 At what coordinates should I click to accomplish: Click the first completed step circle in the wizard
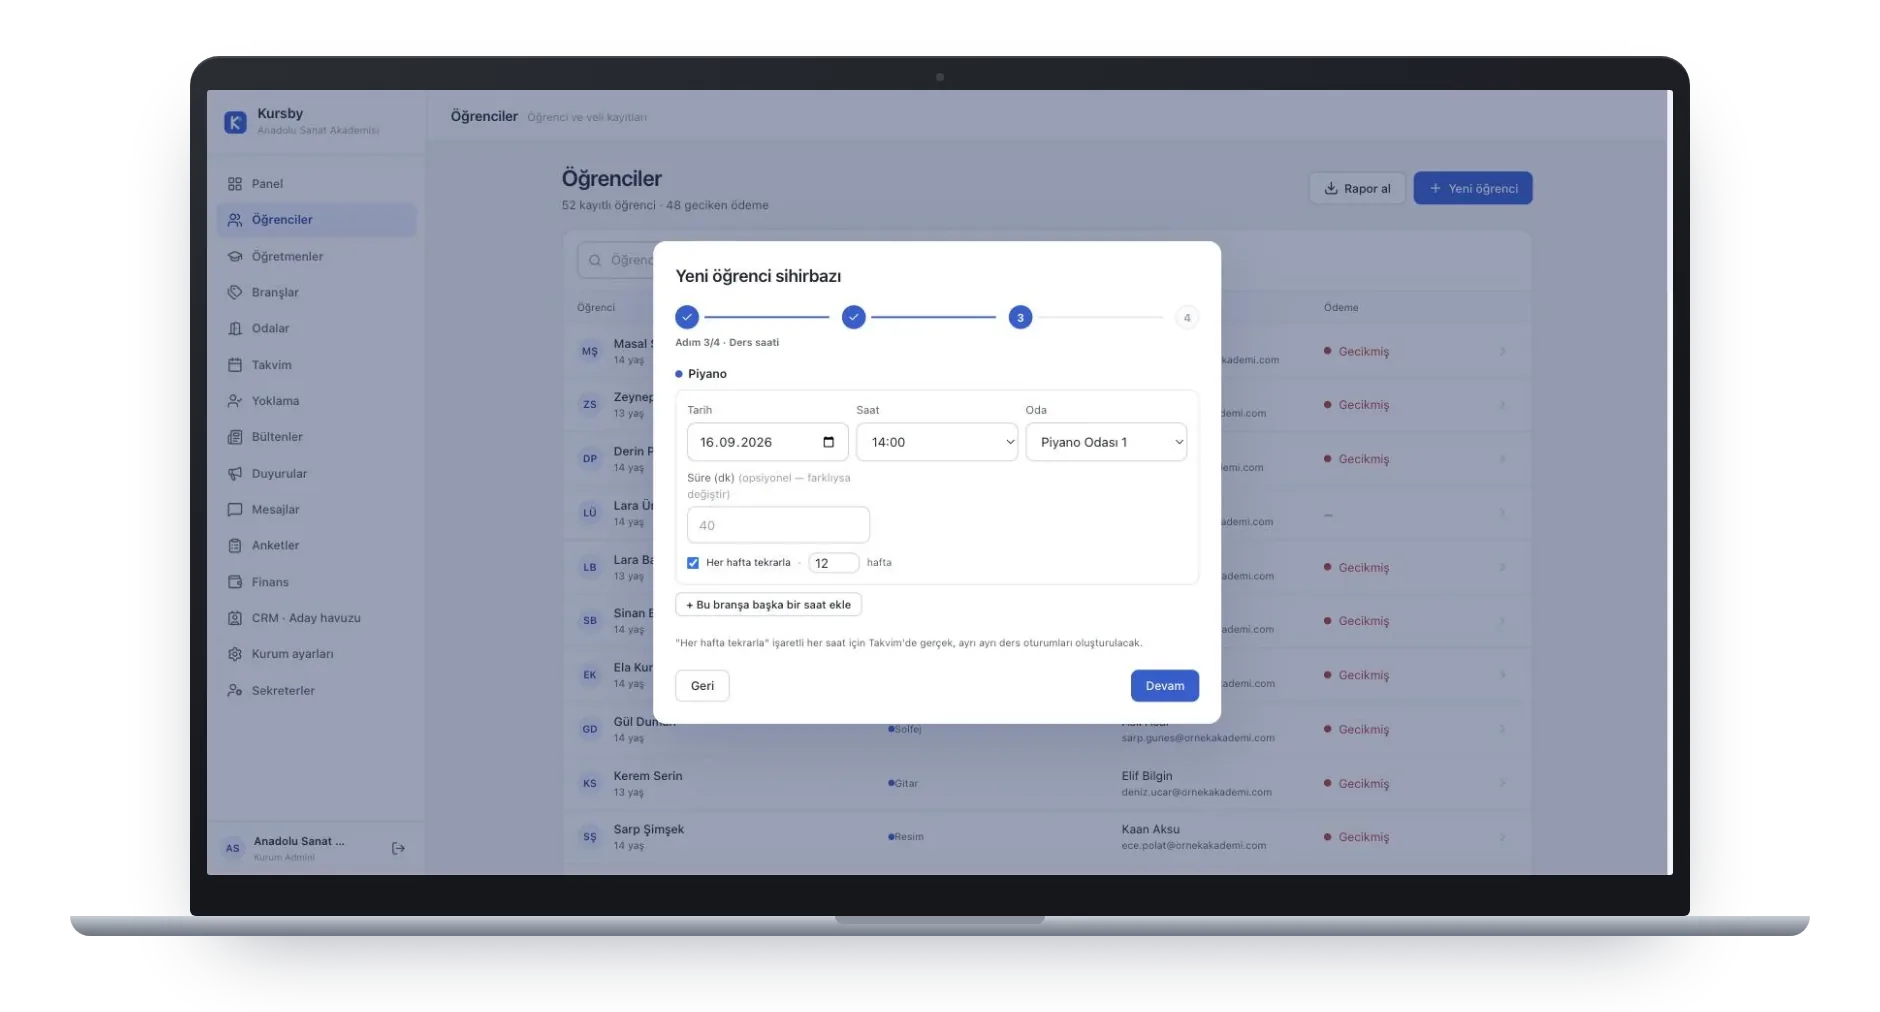687,318
